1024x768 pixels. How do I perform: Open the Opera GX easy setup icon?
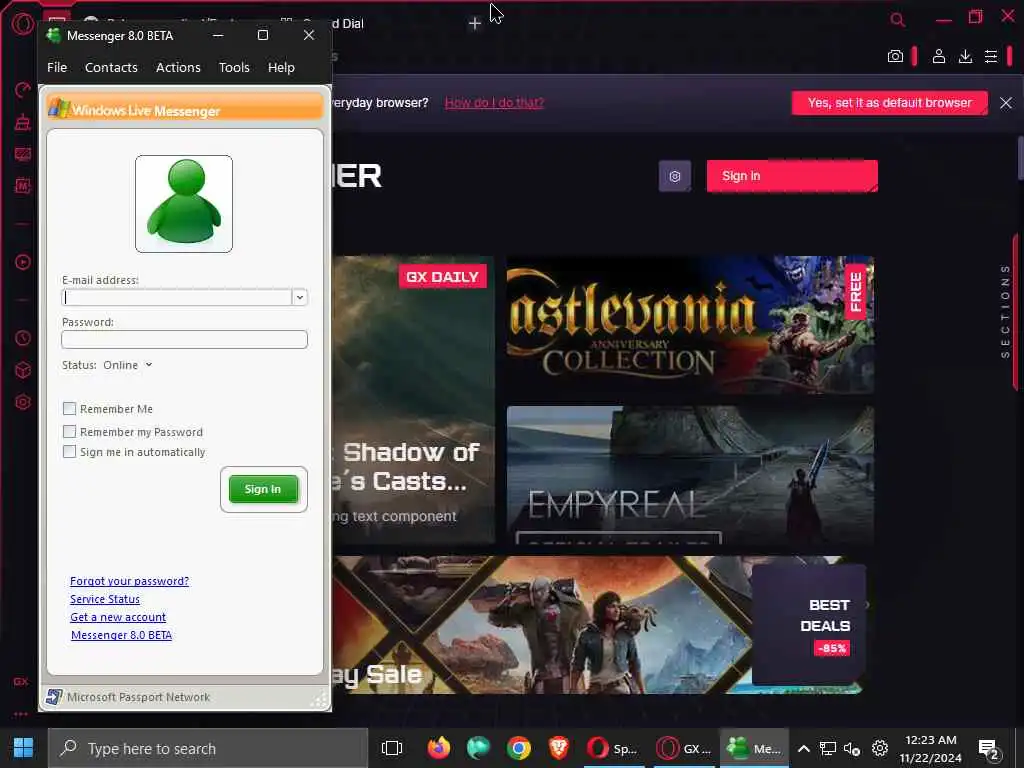click(x=991, y=57)
